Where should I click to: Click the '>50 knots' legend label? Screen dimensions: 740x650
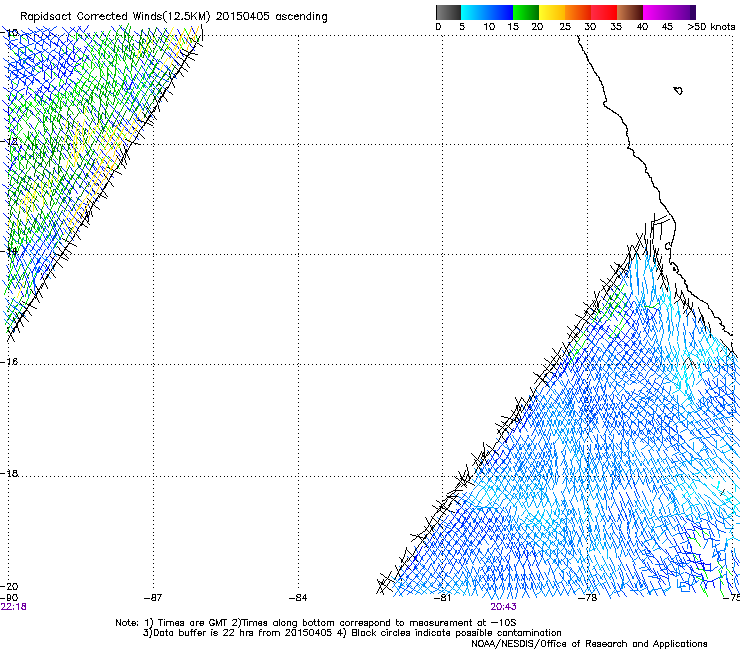click(711, 26)
